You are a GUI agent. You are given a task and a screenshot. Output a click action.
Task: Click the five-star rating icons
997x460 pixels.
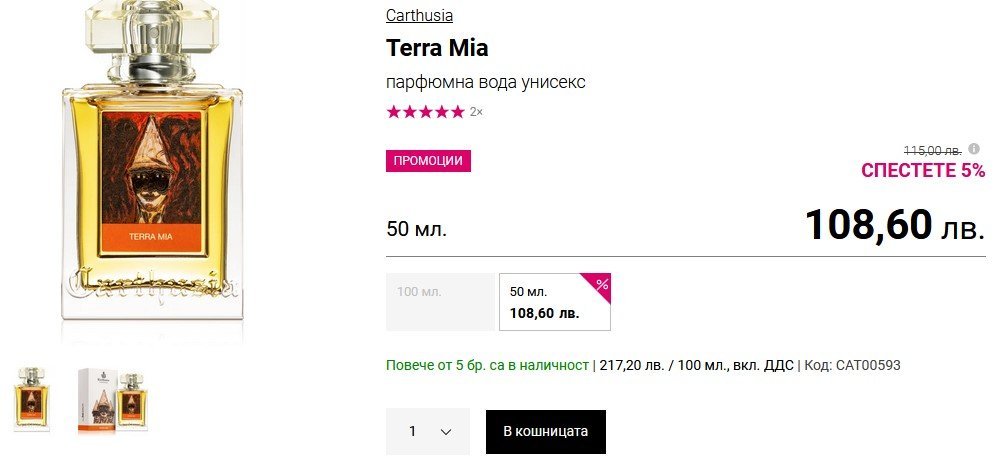[x=425, y=112]
